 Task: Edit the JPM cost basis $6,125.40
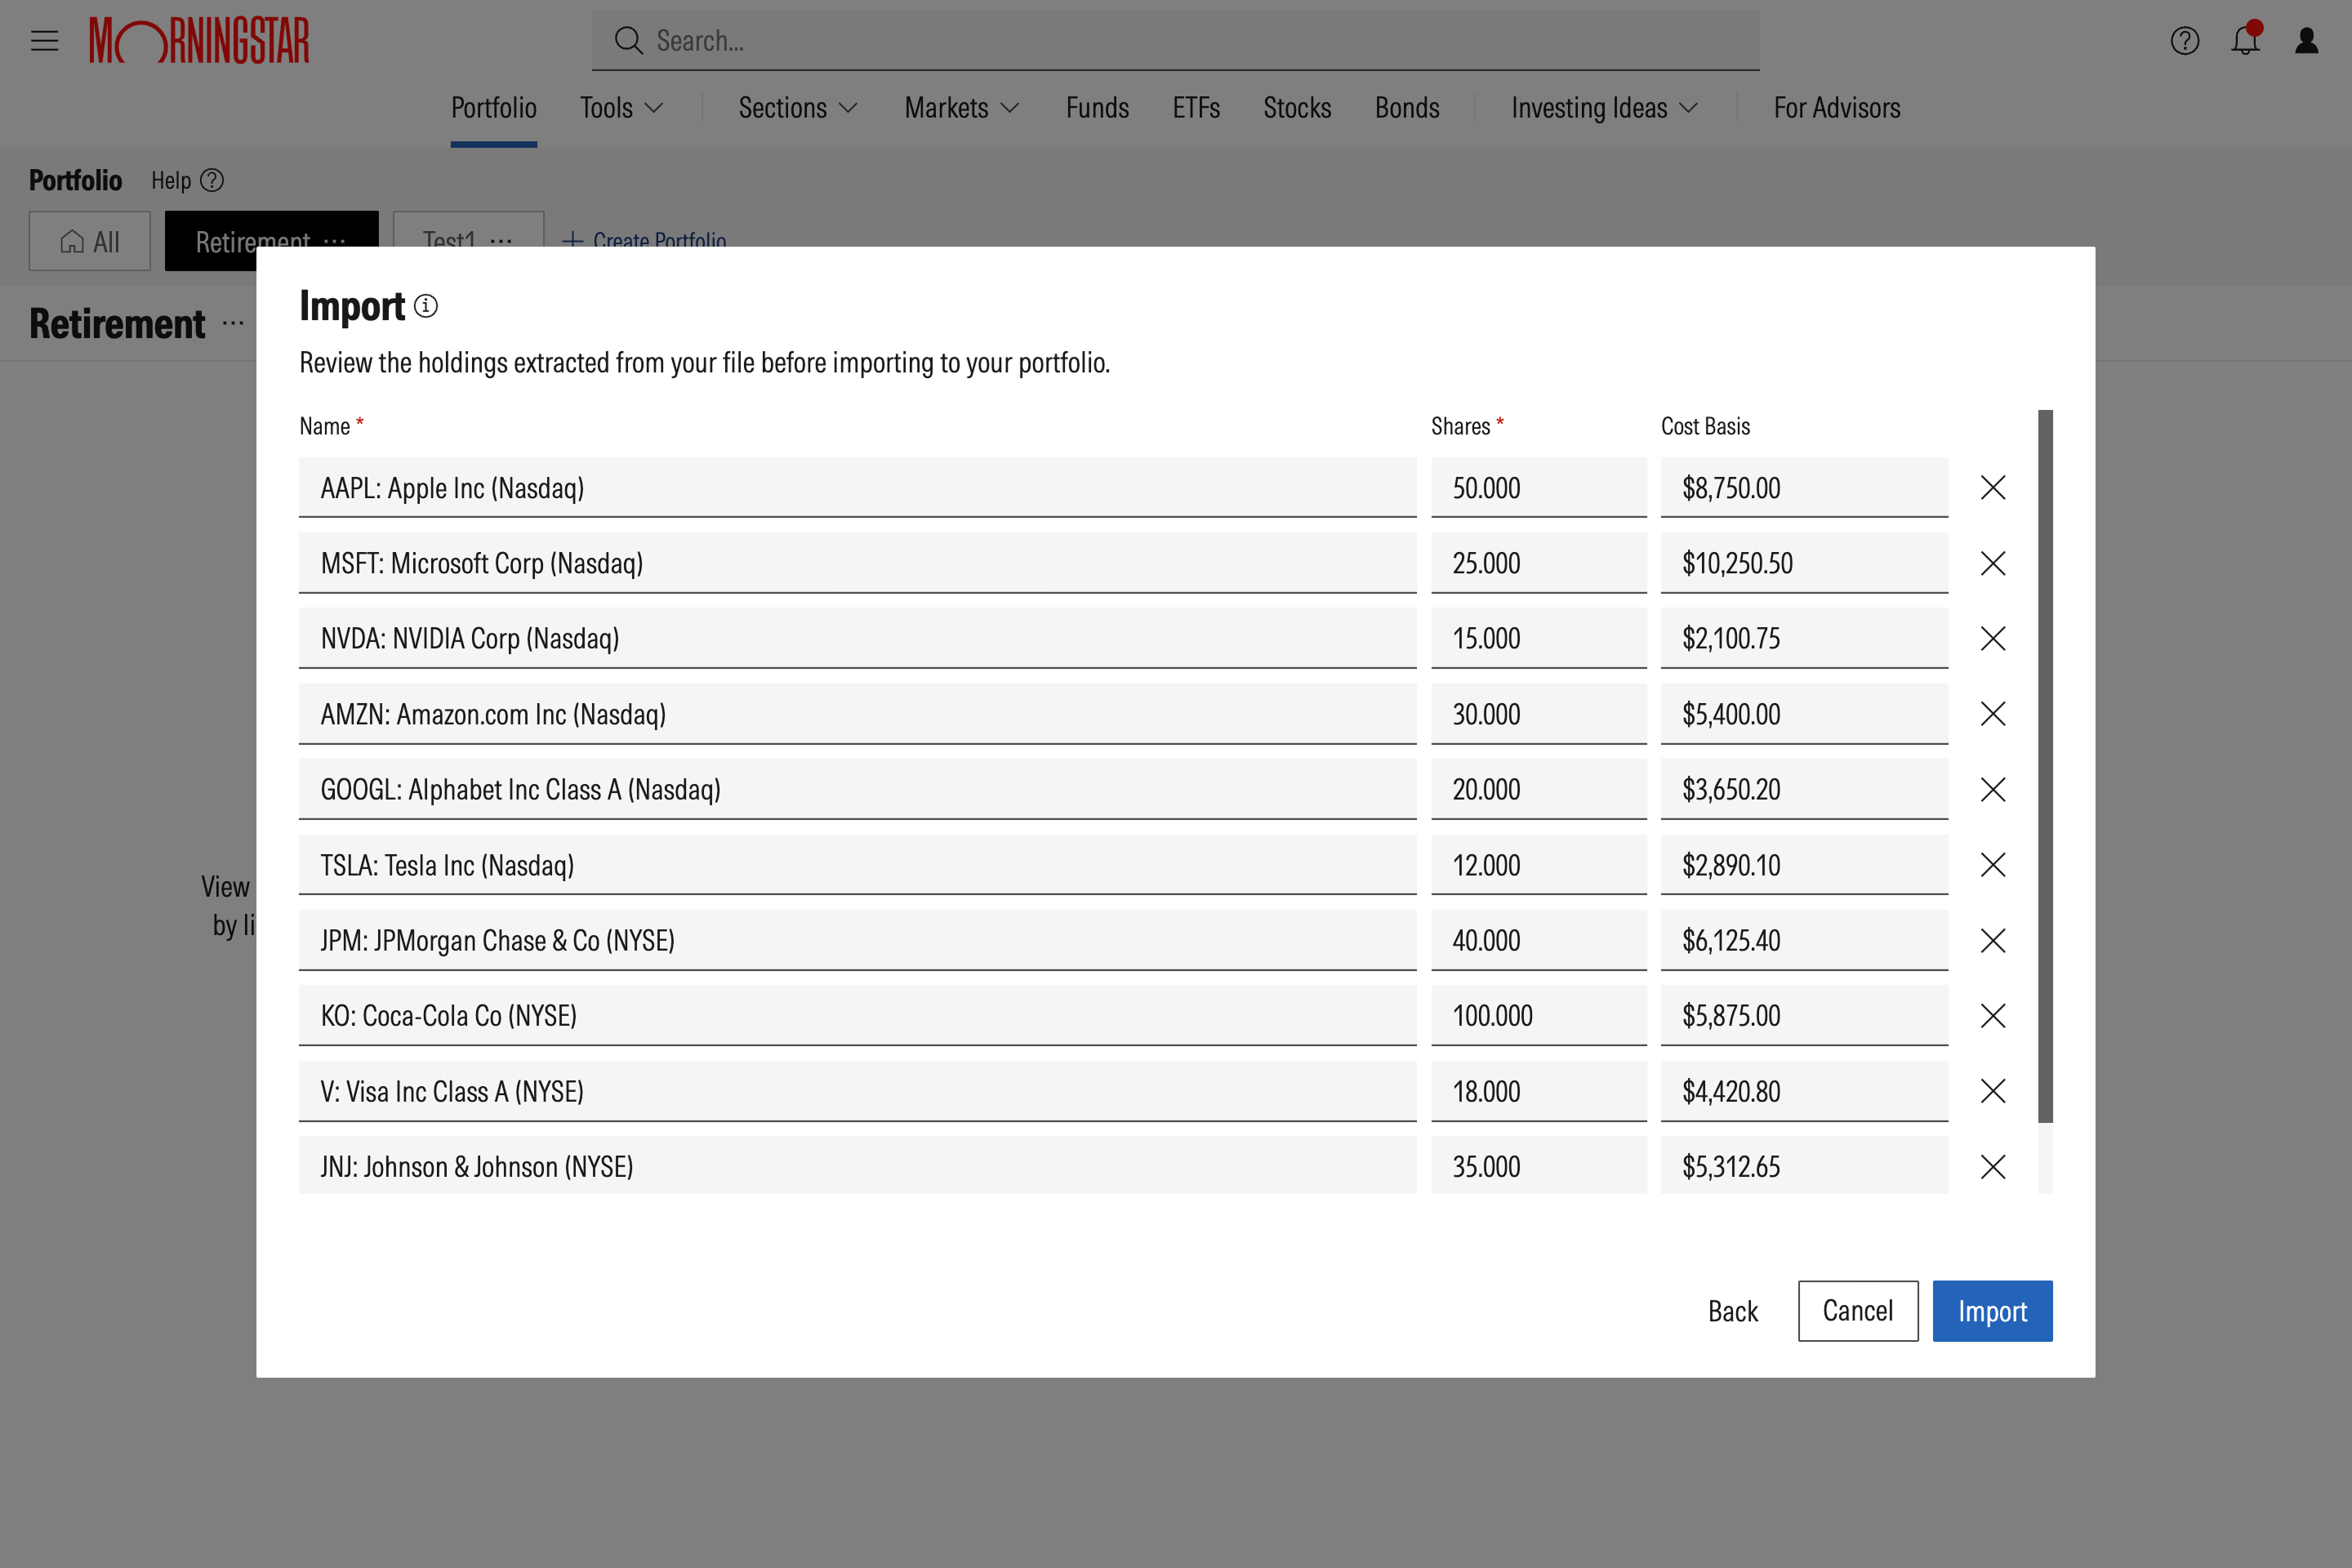point(1805,940)
